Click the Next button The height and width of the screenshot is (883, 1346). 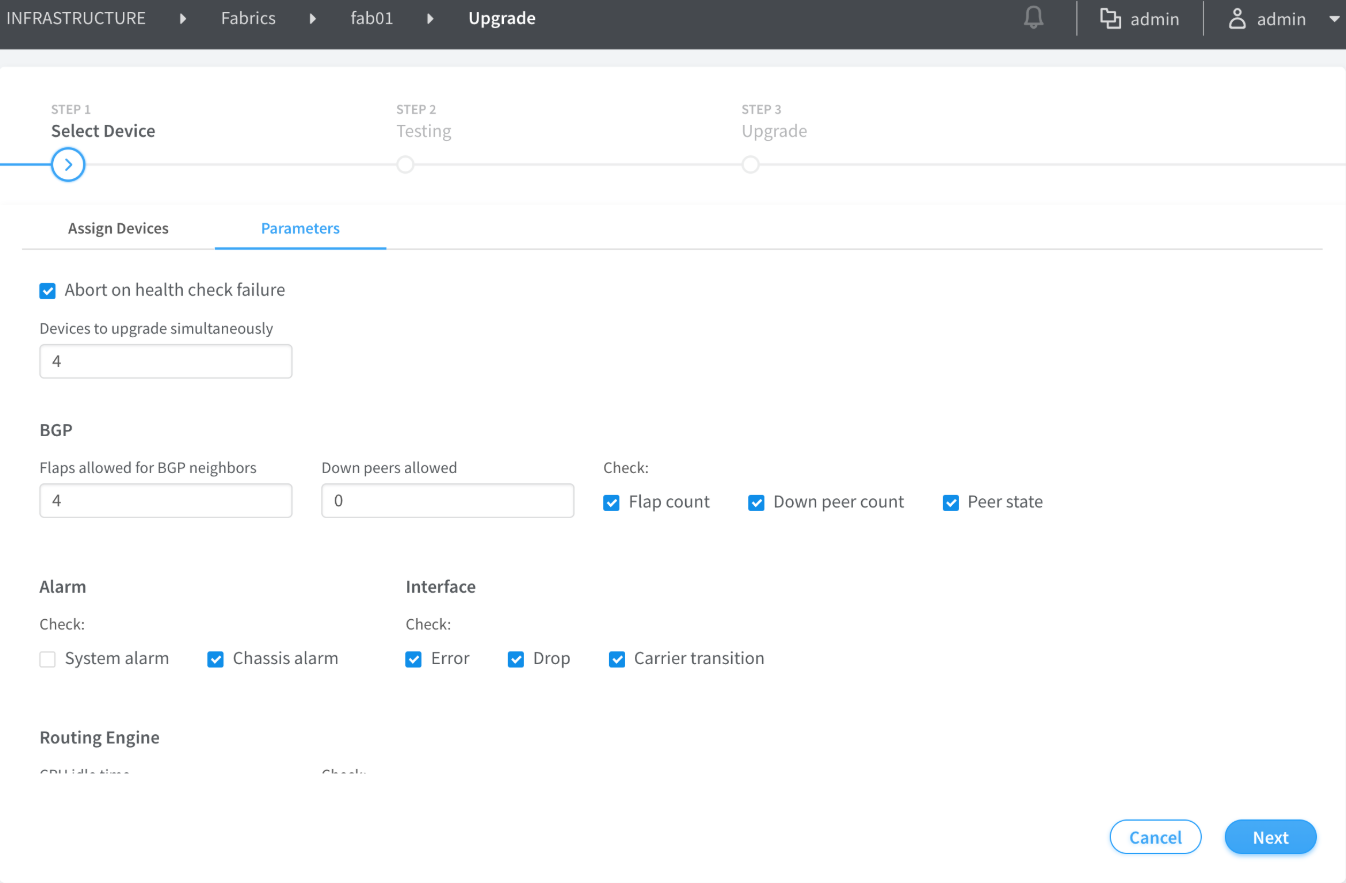click(x=1270, y=838)
